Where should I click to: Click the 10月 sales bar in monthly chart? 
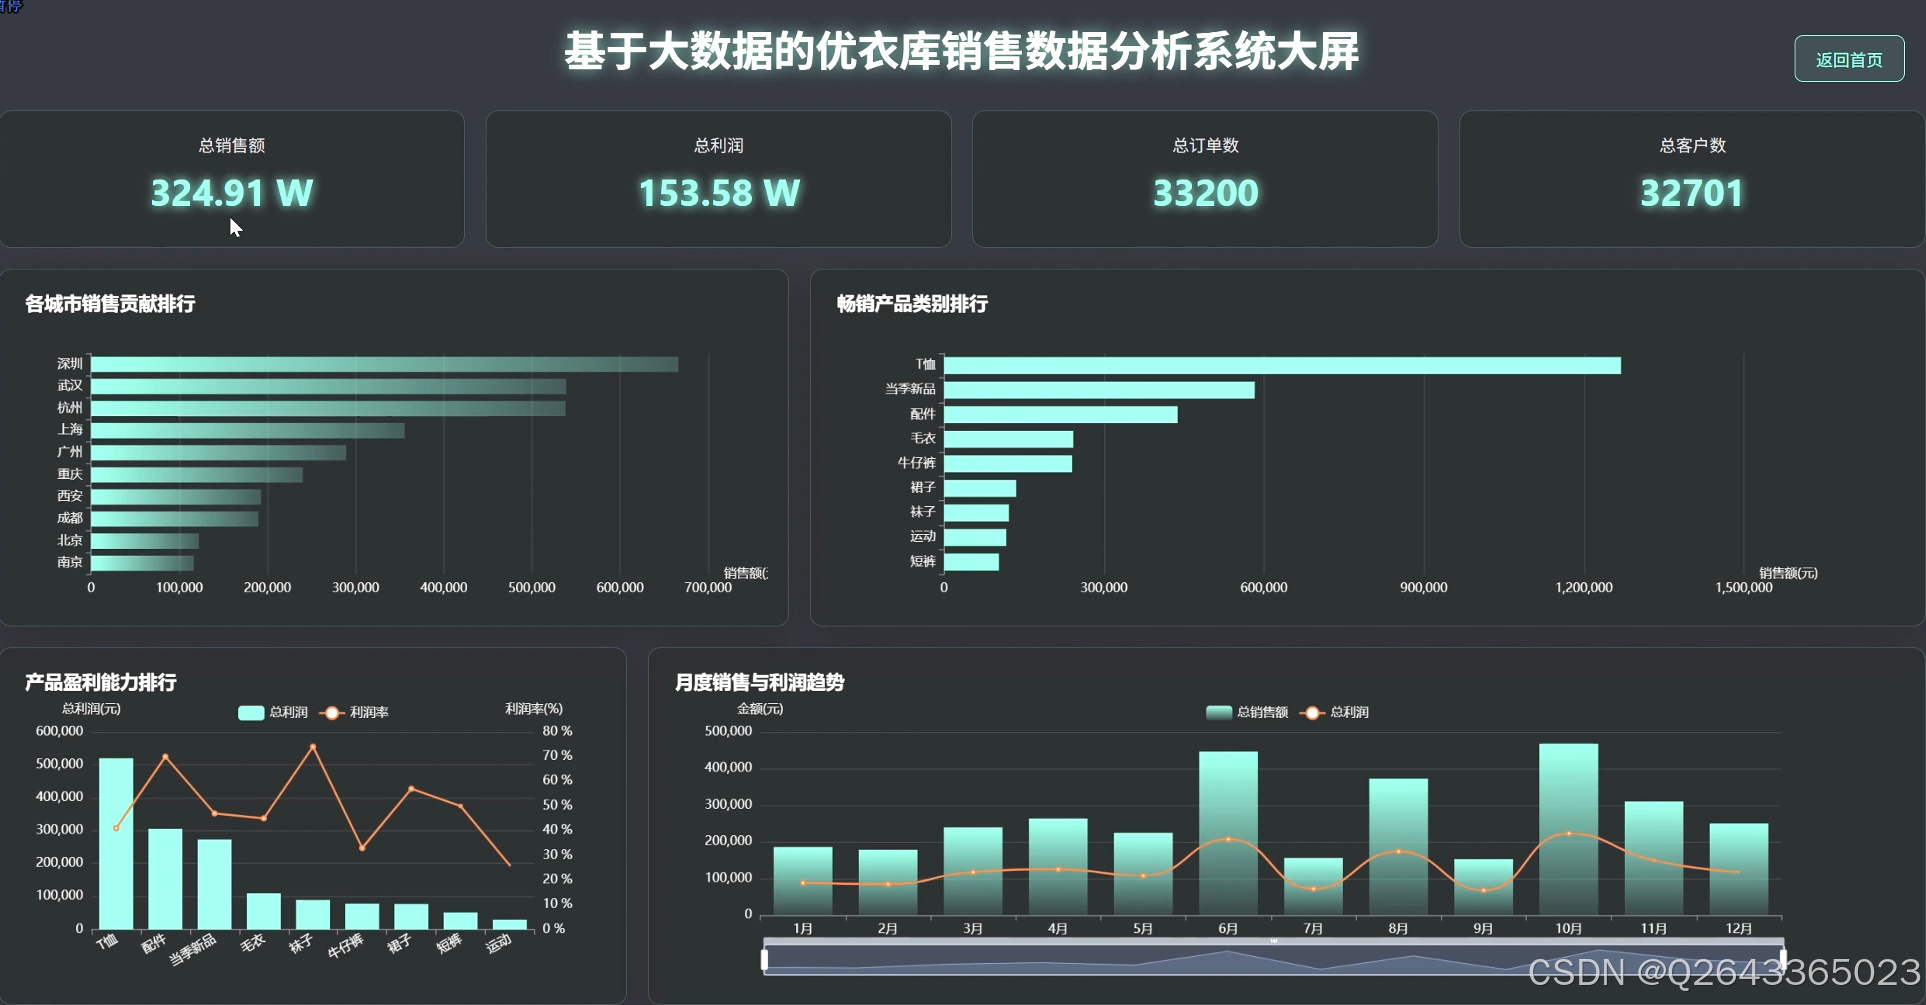point(1568,829)
